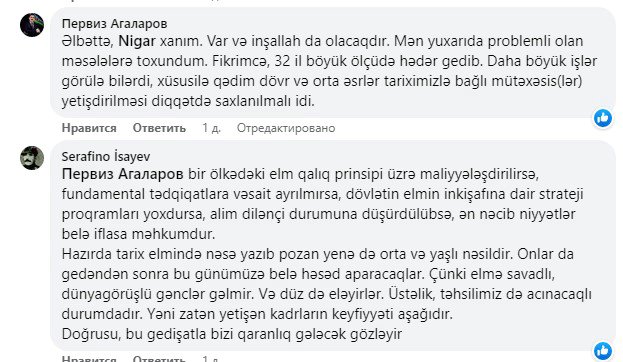Show edit history via Отредактировано
The image size is (623, 362).
pos(286,128)
